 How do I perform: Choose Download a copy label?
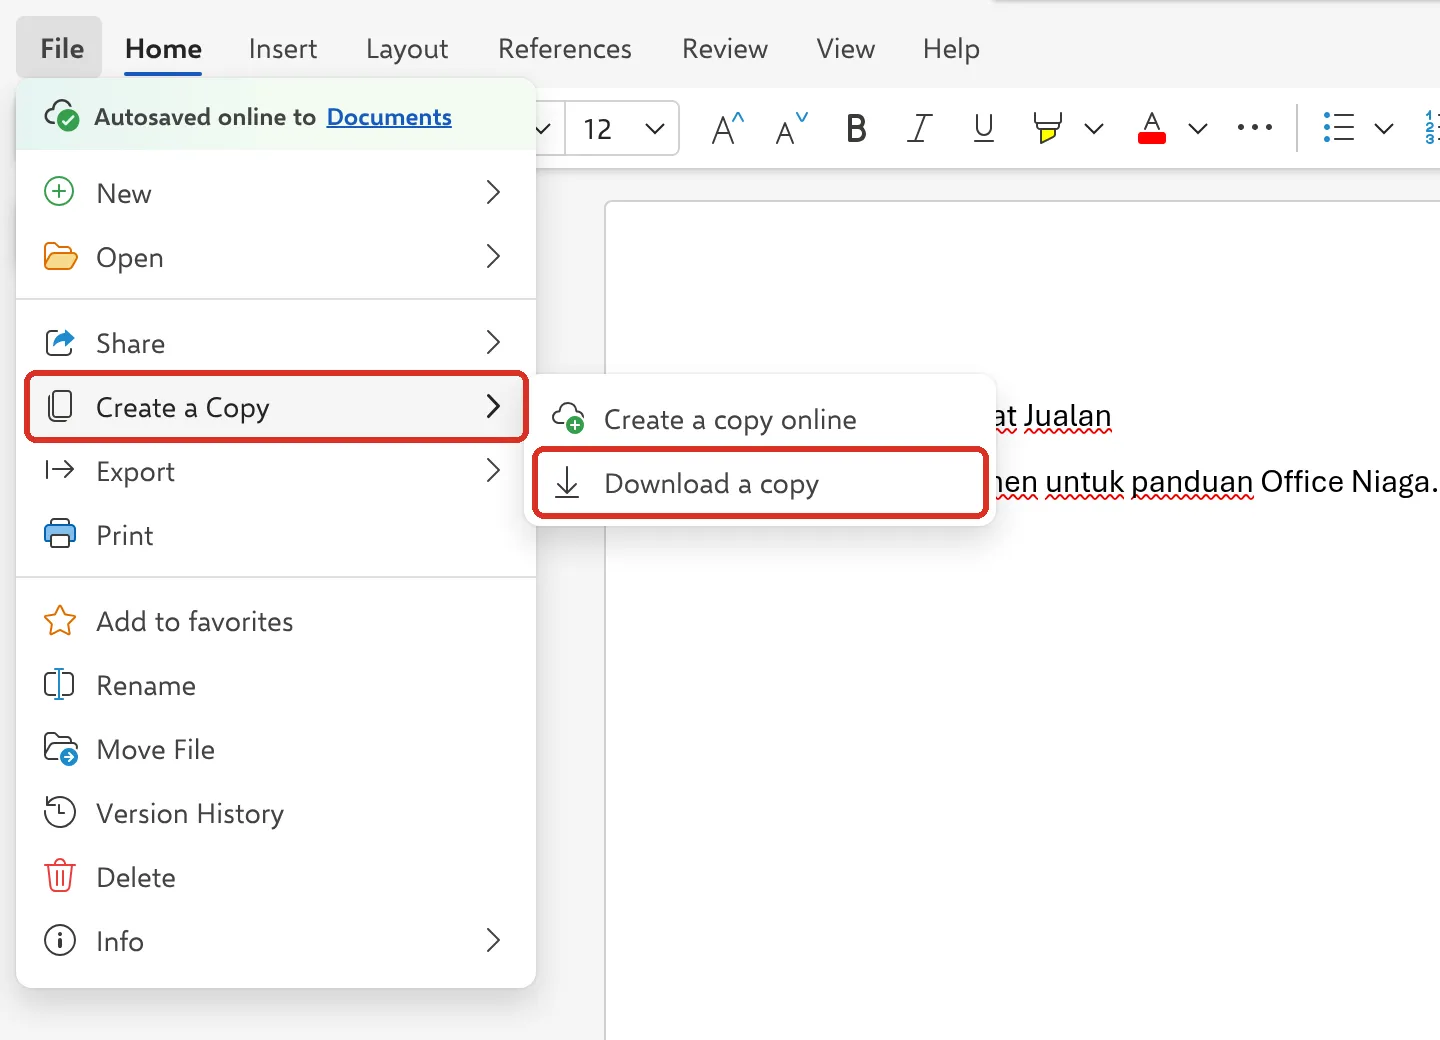click(x=711, y=484)
